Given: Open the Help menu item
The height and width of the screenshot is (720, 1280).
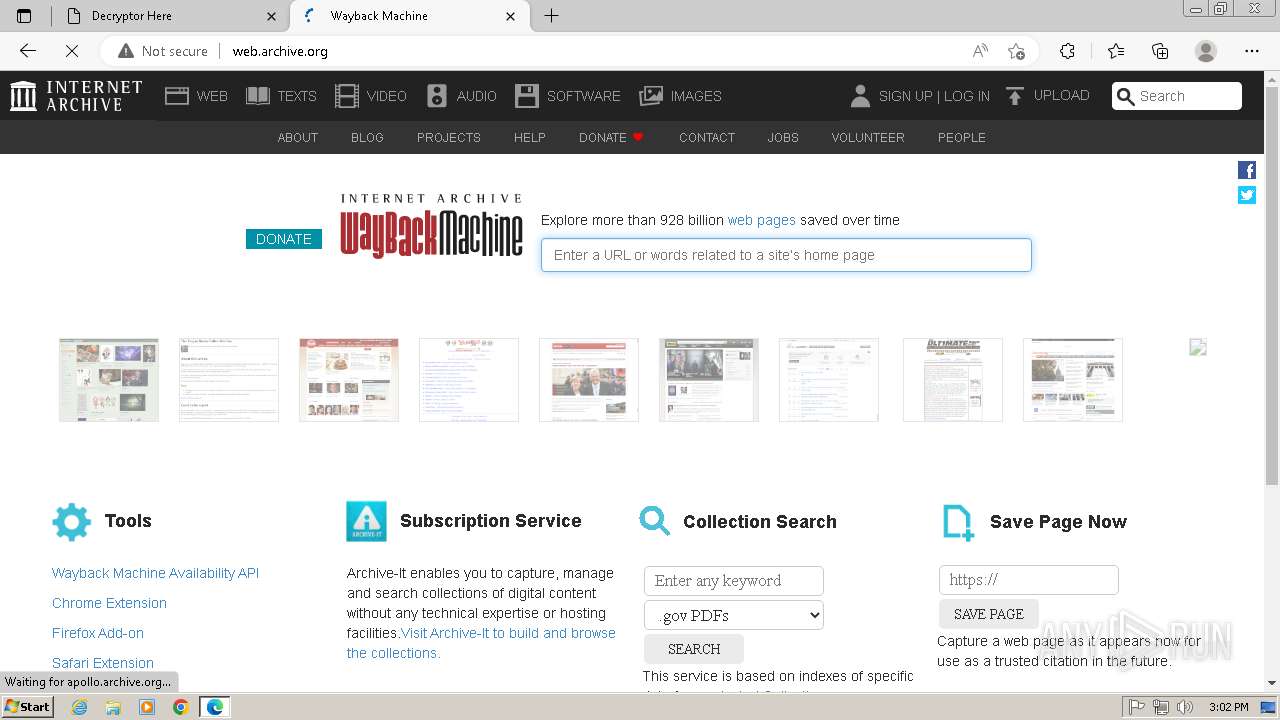Looking at the screenshot, I should [530, 138].
